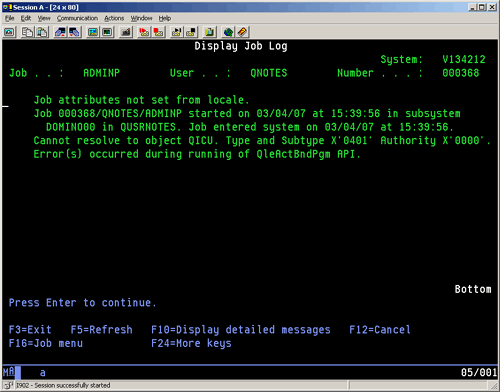Click the Paste toolbar icon
This screenshot has width=500, height=392.
pyautogui.click(x=42, y=32)
